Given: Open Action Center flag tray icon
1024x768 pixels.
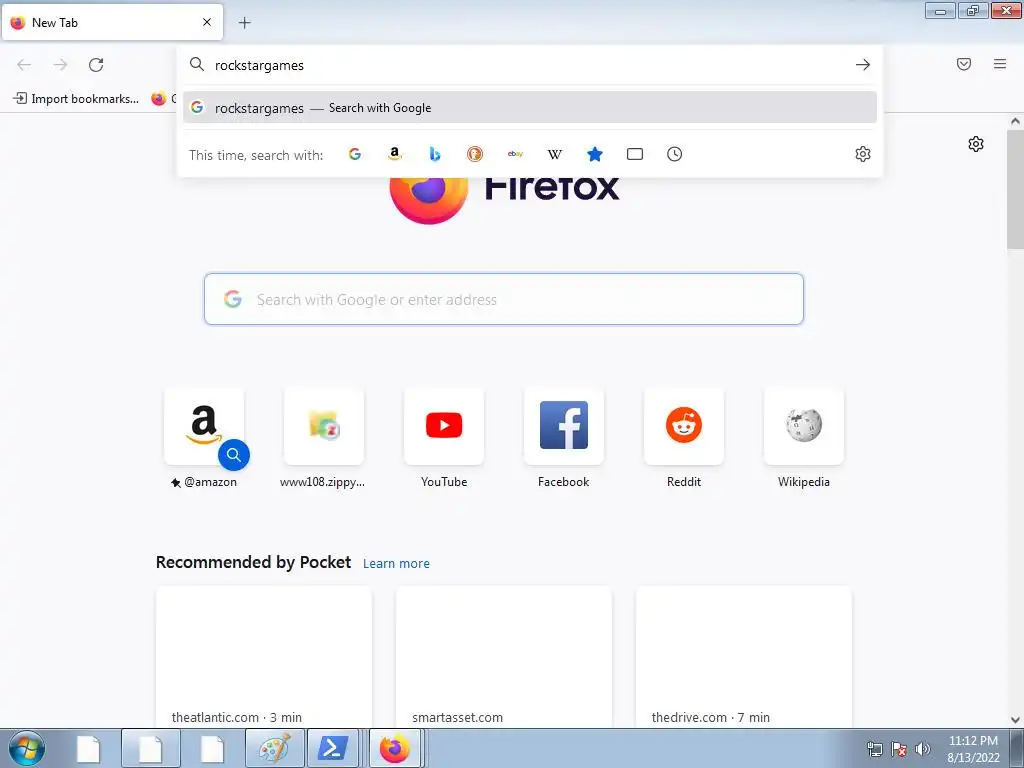Looking at the screenshot, I should [899, 749].
